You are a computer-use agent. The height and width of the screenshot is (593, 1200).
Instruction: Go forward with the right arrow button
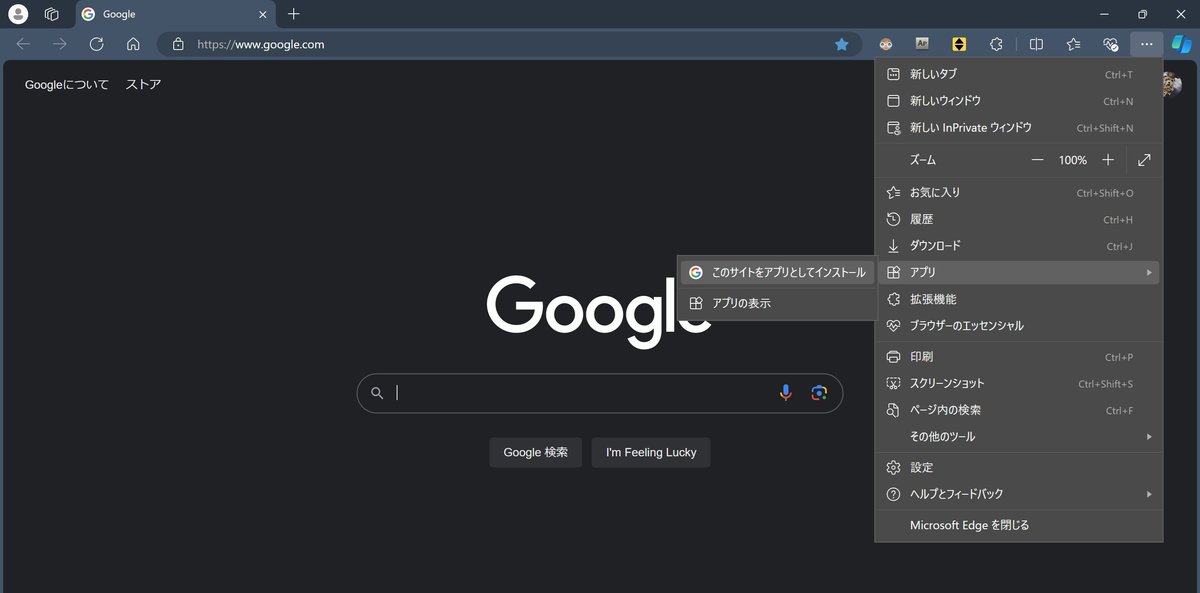click(60, 44)
